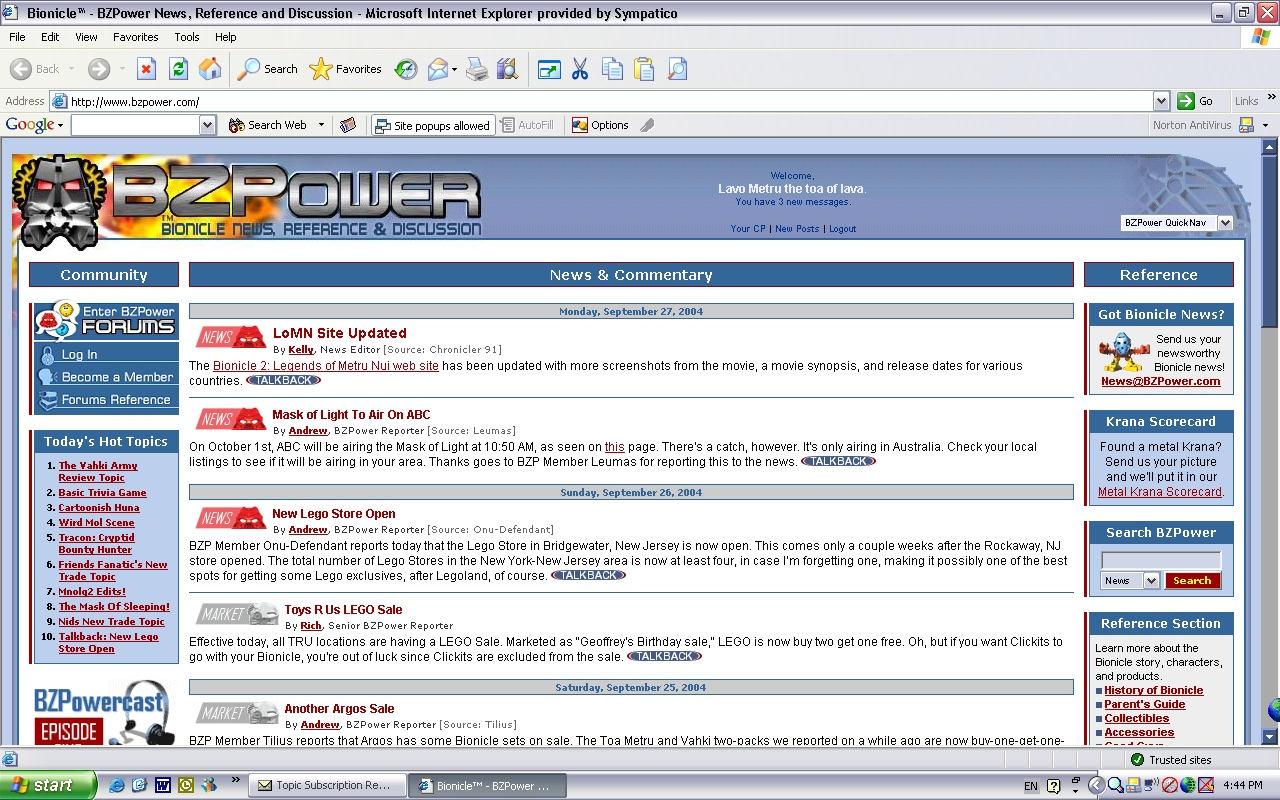
Task: Go to the Home page icon
Action: tap(210, 69)
